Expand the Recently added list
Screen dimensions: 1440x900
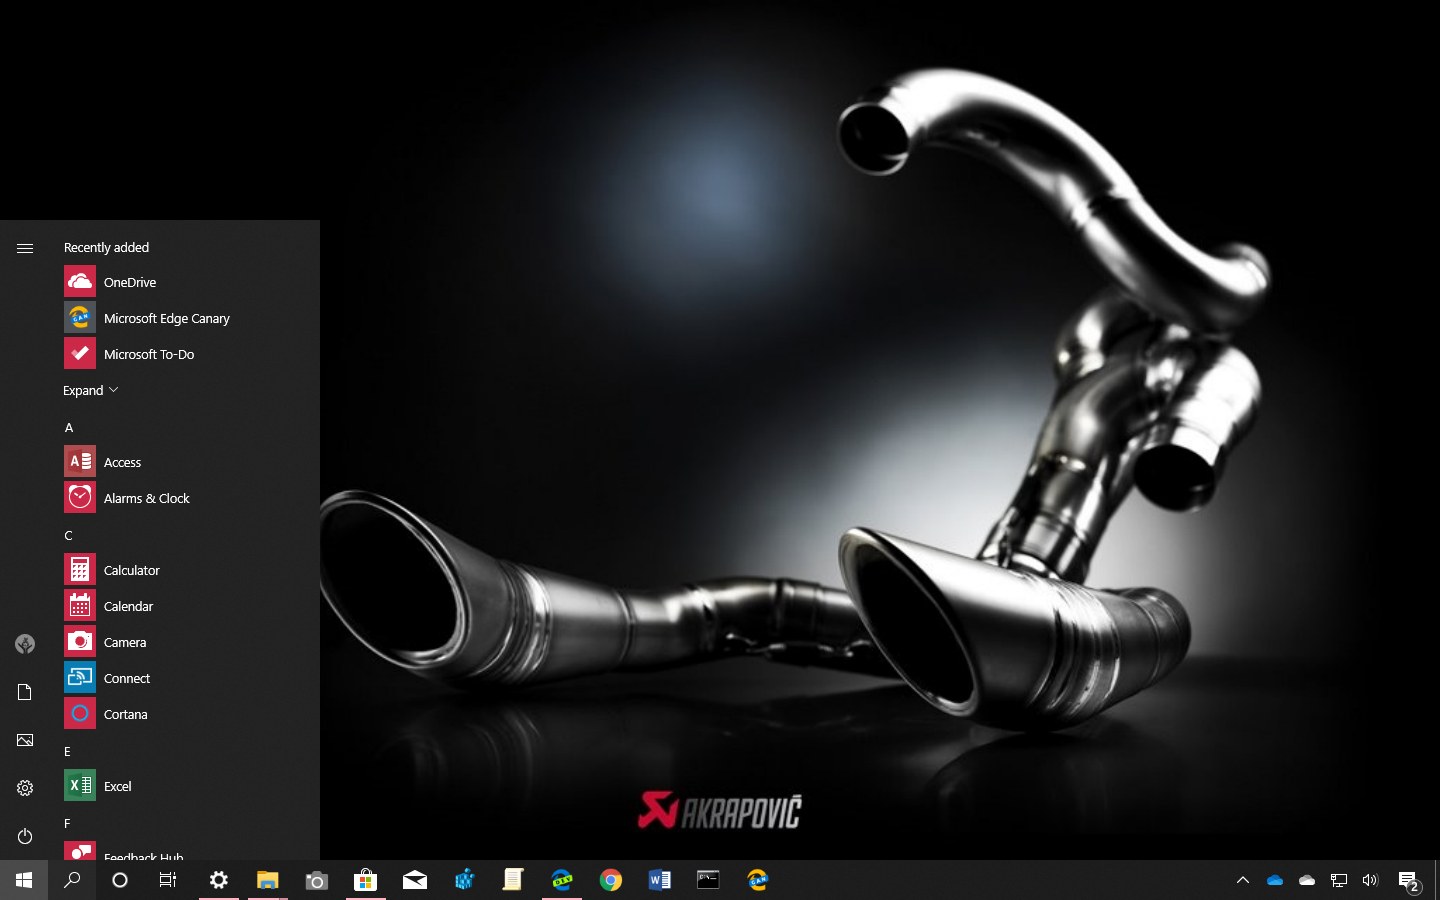click(x=91, y=390)
